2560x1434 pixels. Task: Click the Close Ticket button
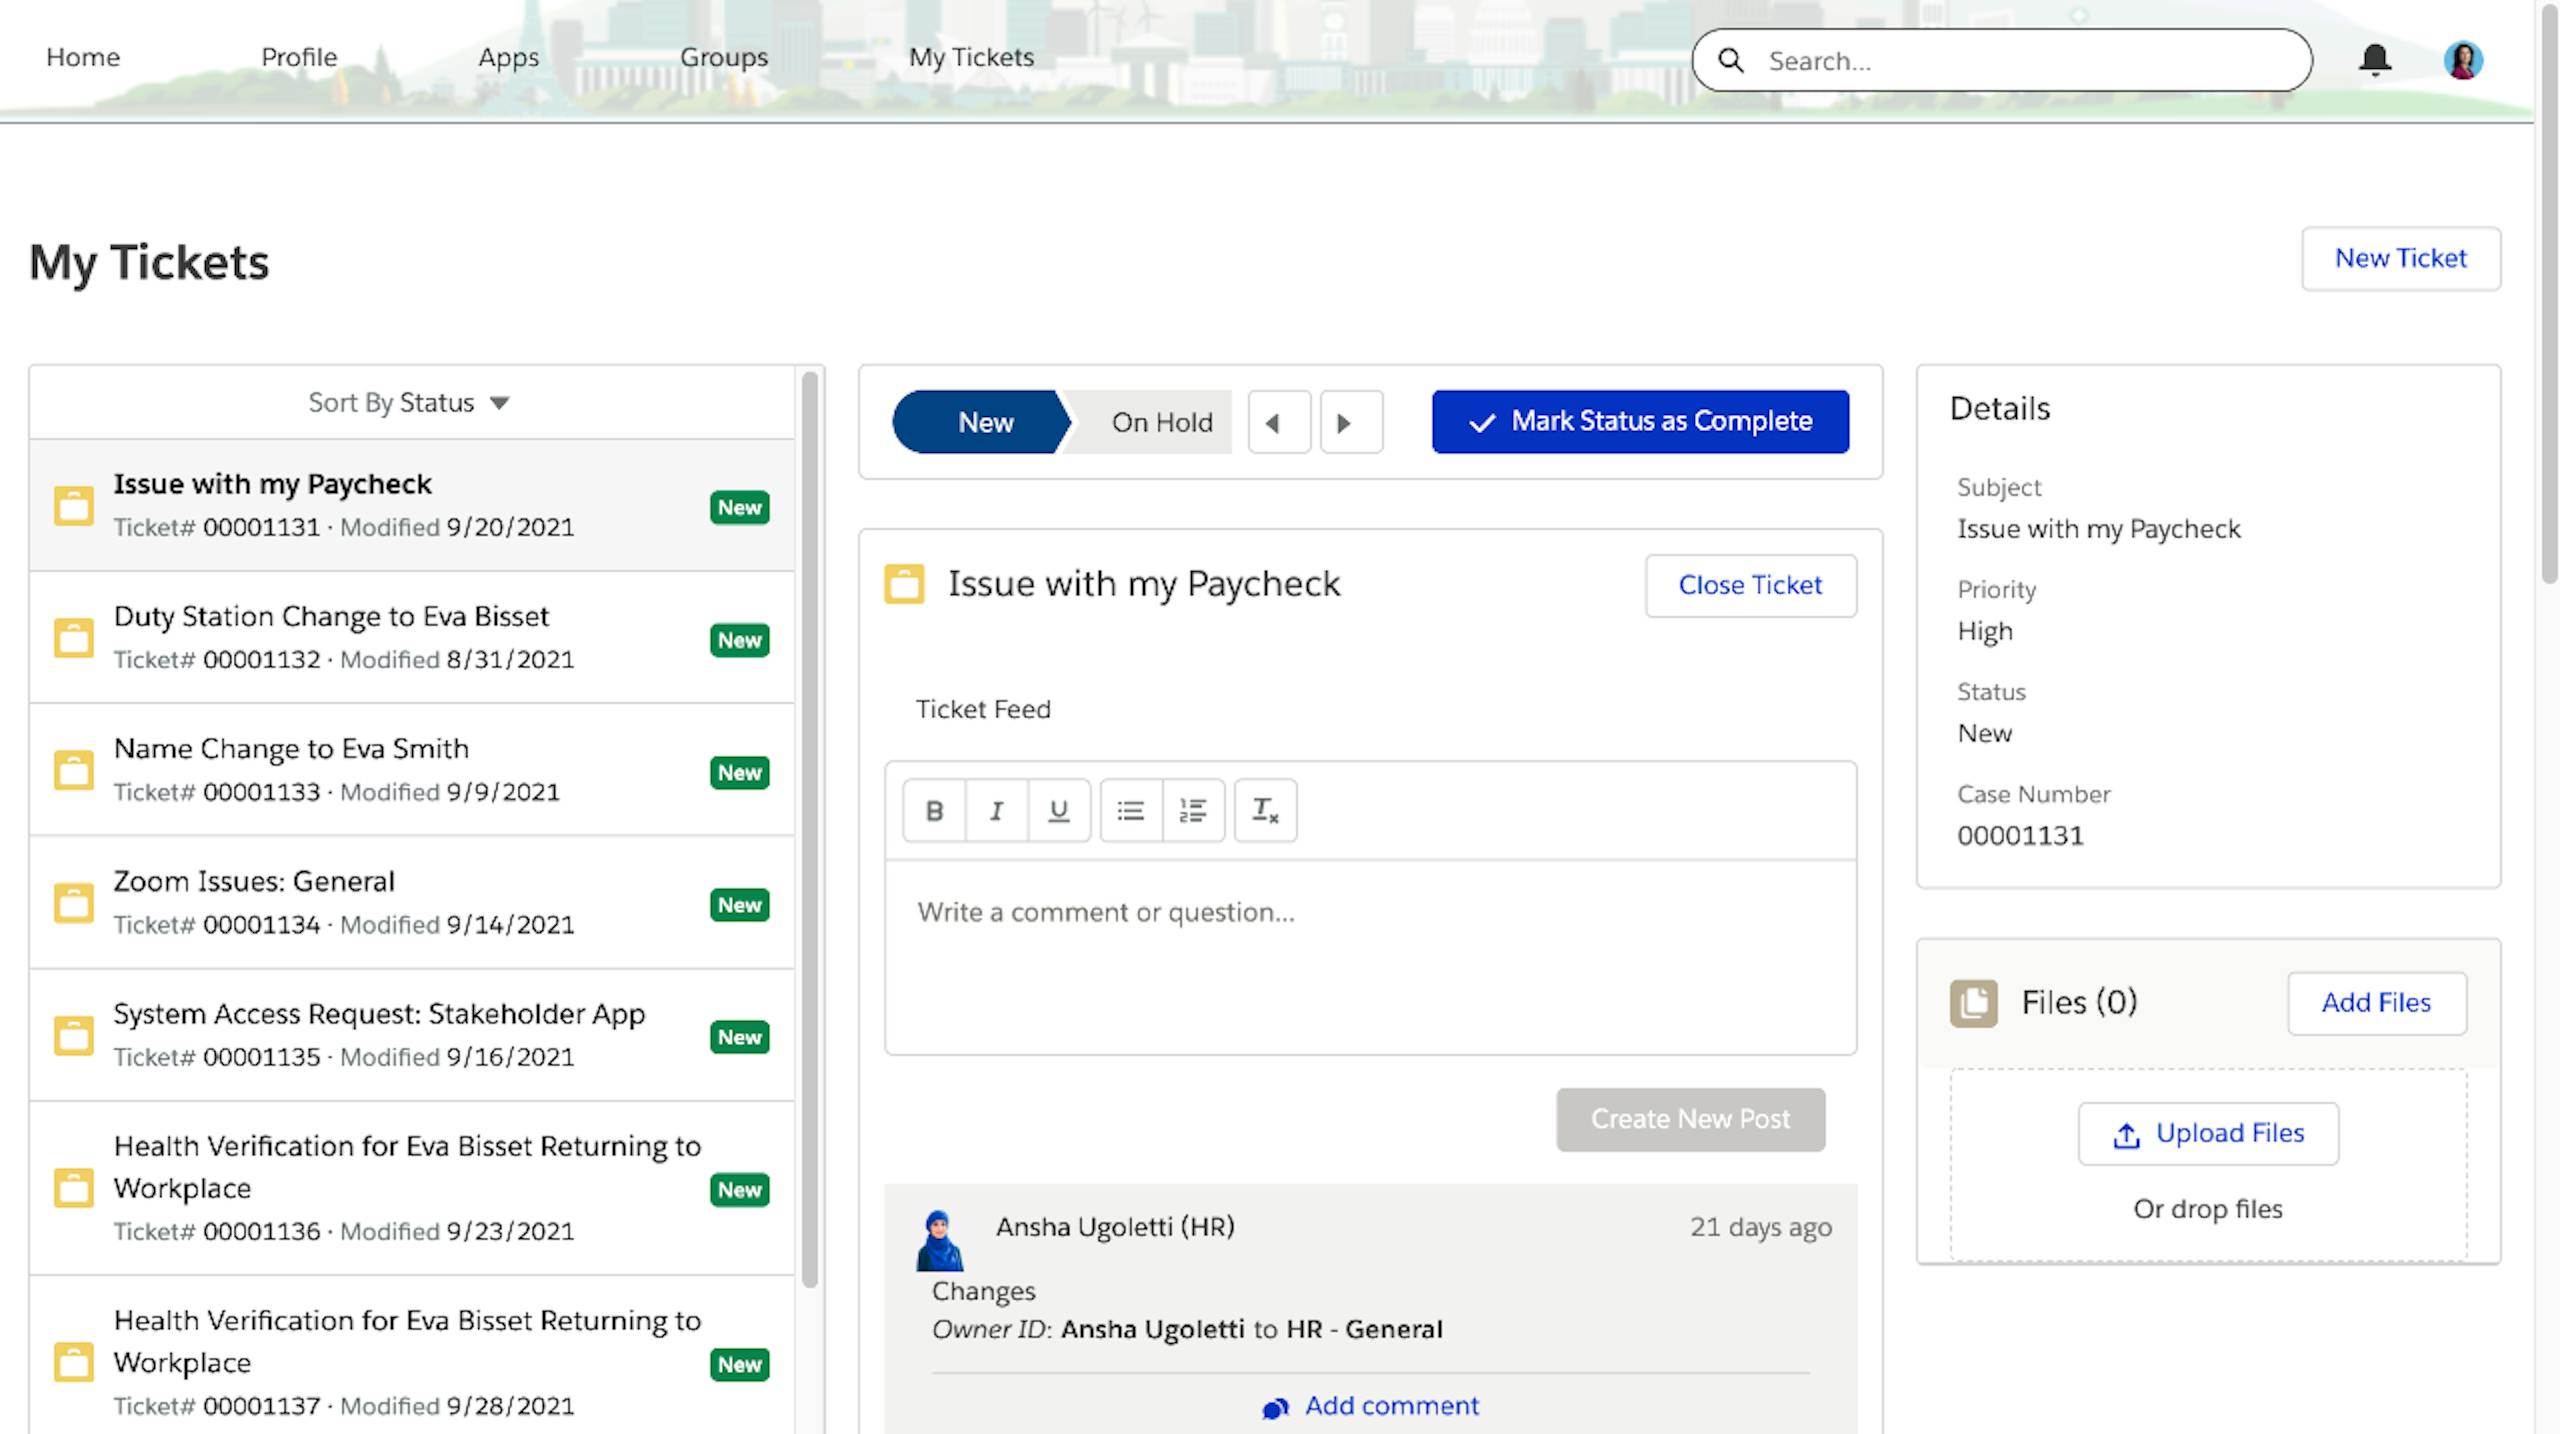(1750, 585)
